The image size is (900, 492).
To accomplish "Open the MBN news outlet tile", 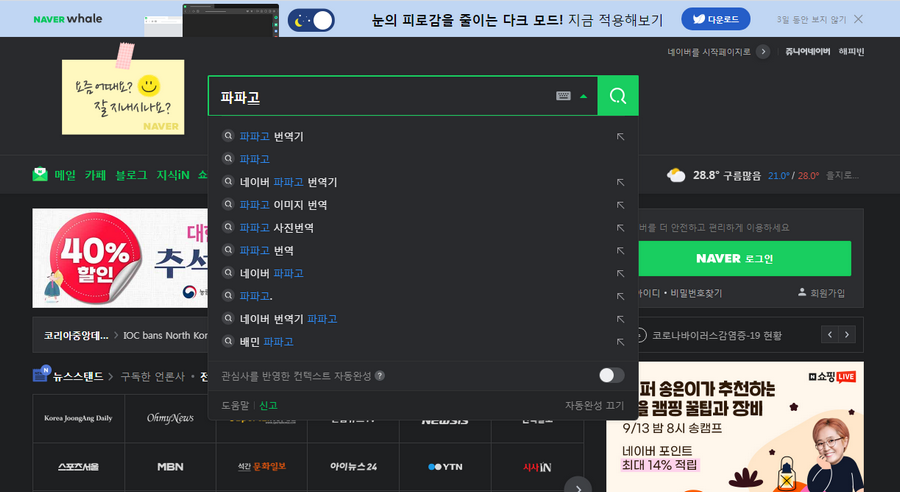I will click(x=170, y=467).
